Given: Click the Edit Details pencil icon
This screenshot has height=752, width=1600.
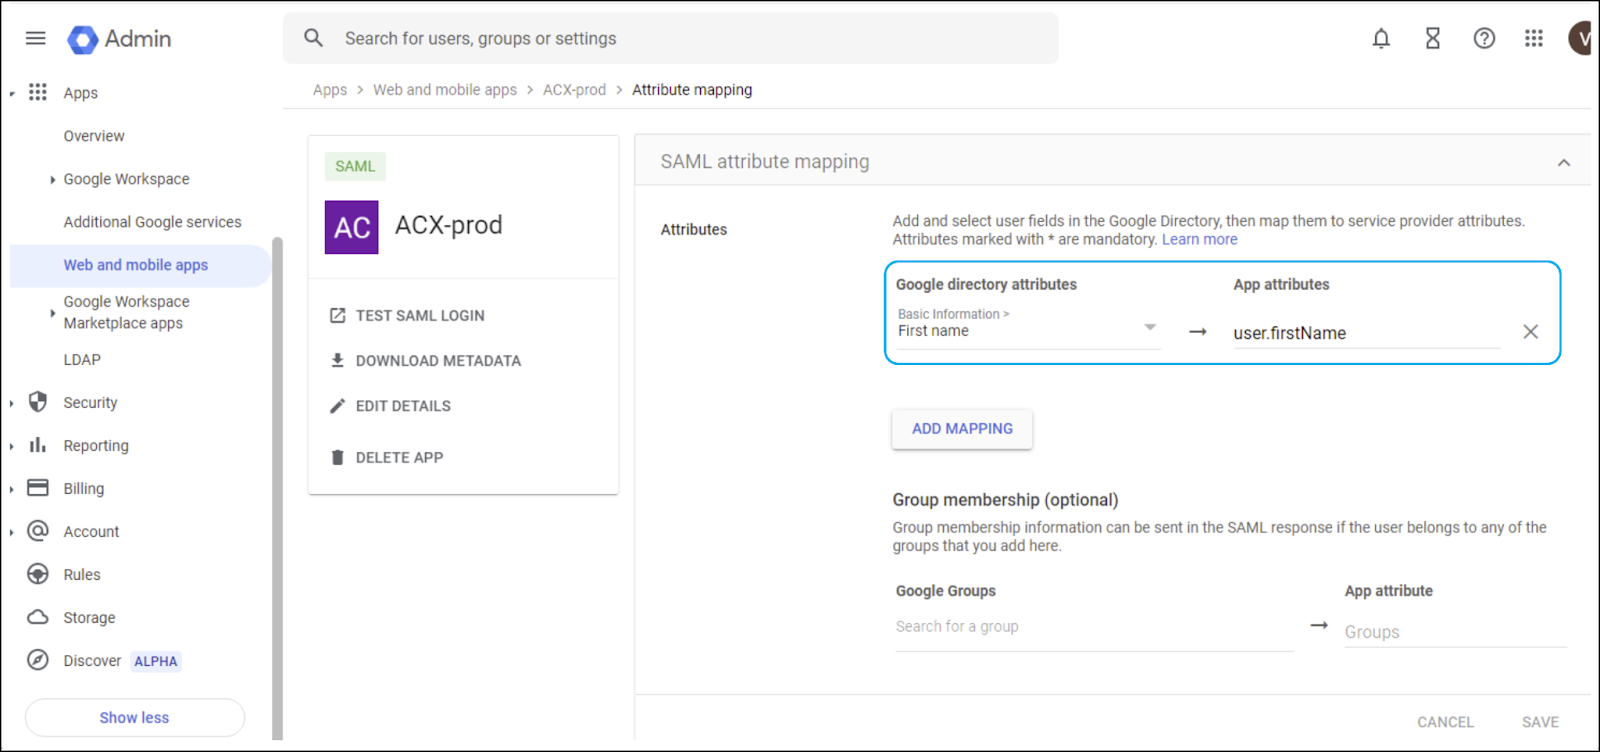Looking at the screenshot, I should pos(338,406).
